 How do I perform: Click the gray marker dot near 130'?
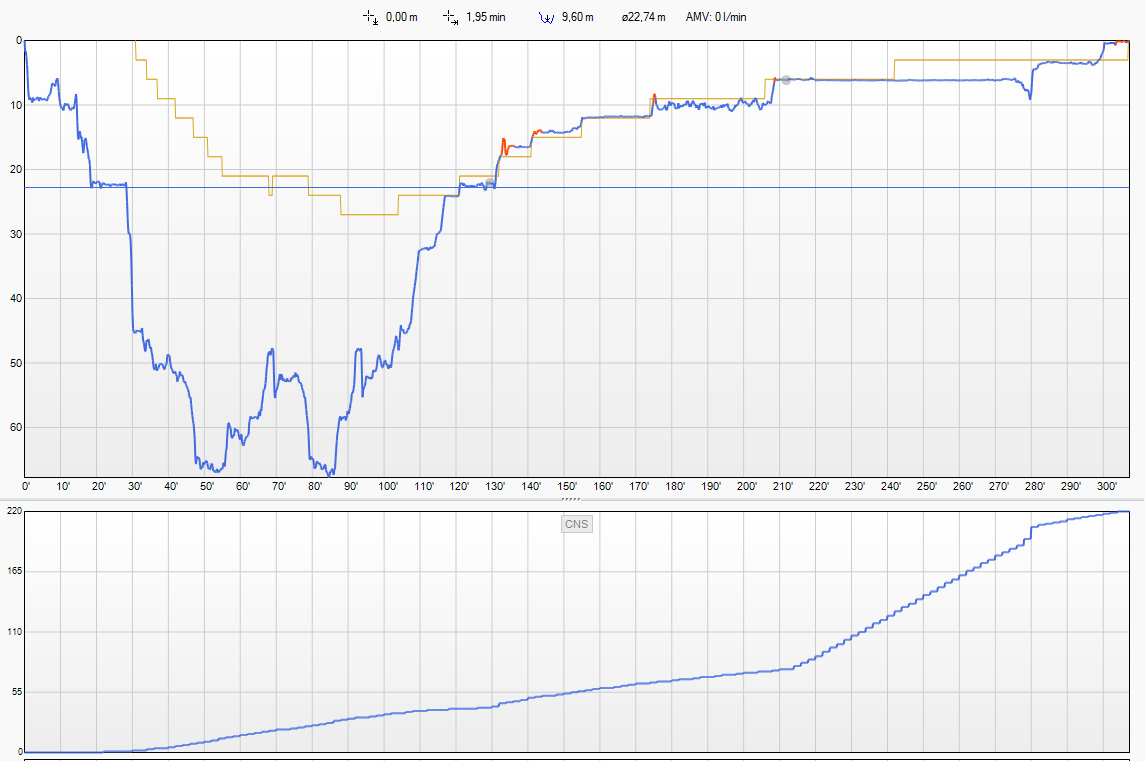point(489,183)
